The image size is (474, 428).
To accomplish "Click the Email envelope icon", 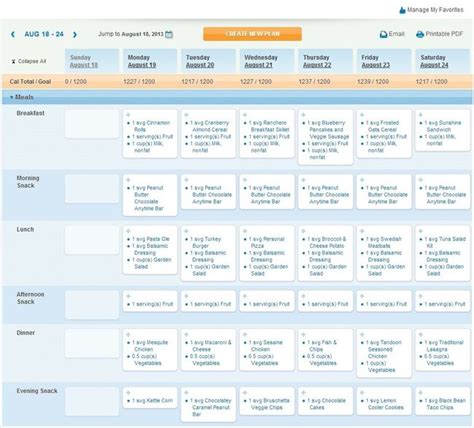I will tap(383, 34).
